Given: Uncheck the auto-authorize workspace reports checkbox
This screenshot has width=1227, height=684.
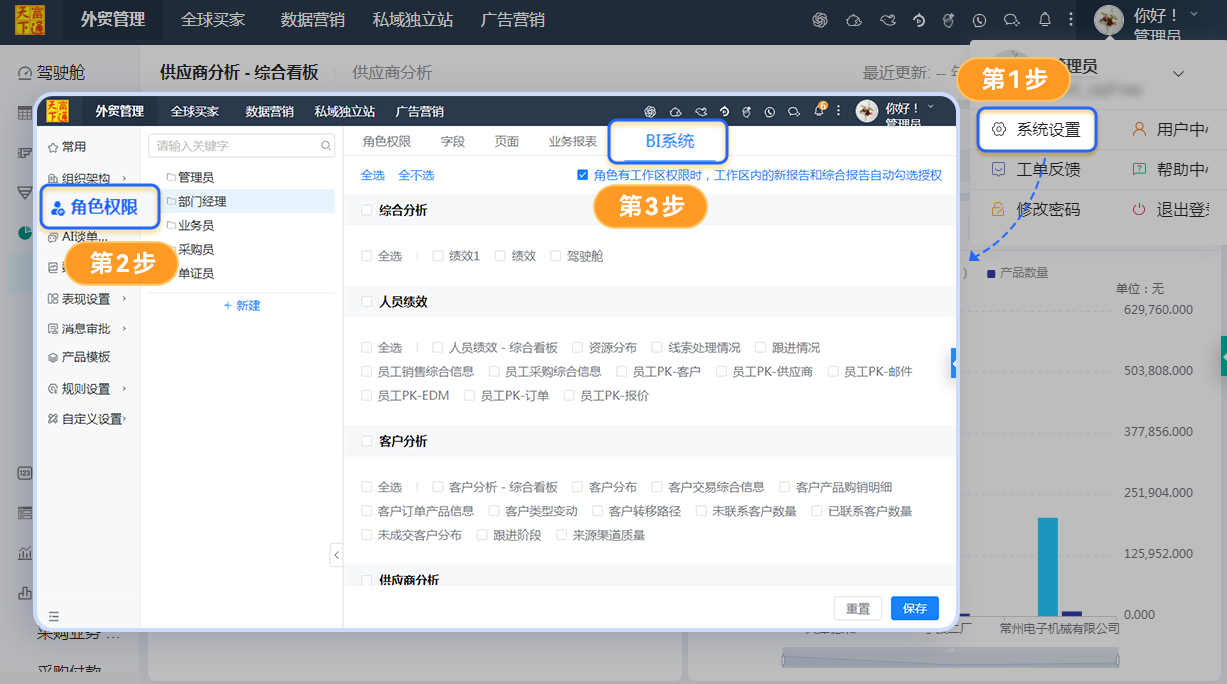Looking at the screenshot, I should coord(583,175).
